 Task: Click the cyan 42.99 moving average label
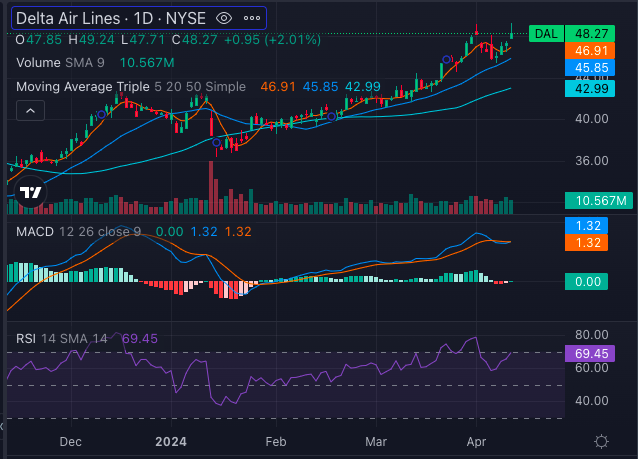point(590,89)
